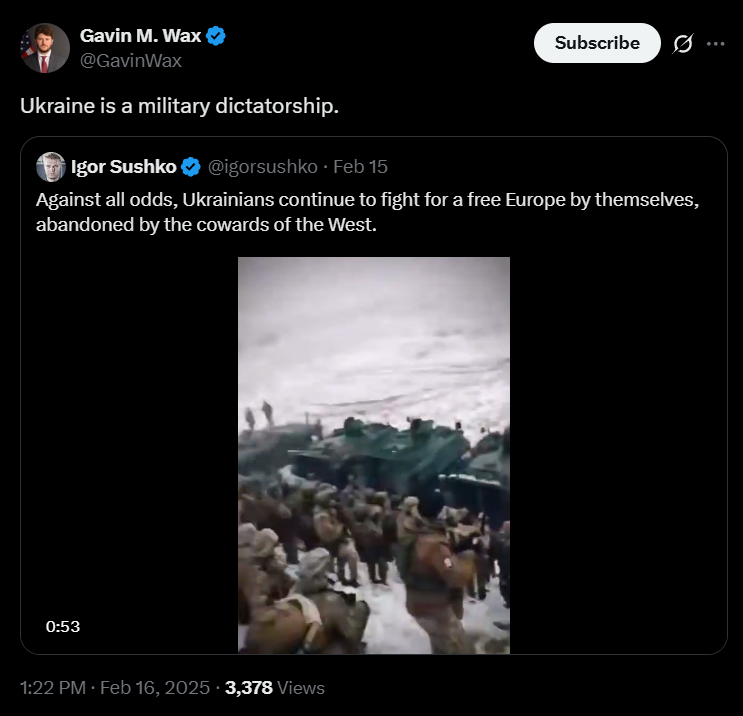Click Gavin M. Wax's blue verified badge
The height and width of the screenshot is (716, 743).
pos(216,37)
